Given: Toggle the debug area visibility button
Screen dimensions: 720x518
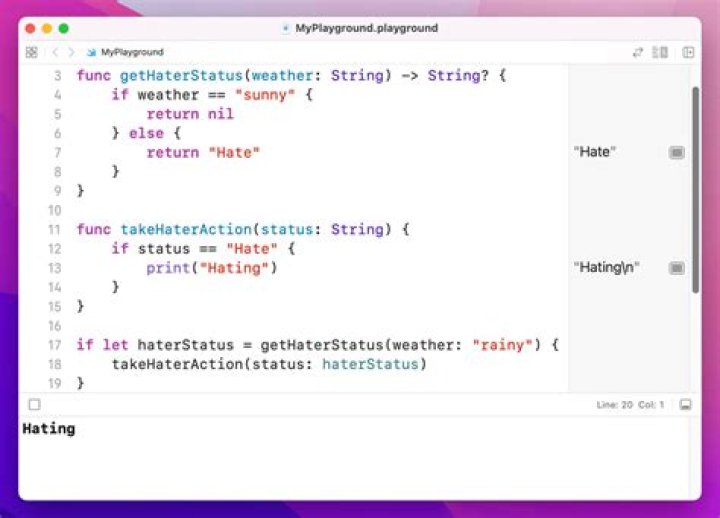Looking at the screenshot, I should click(685, 405).
